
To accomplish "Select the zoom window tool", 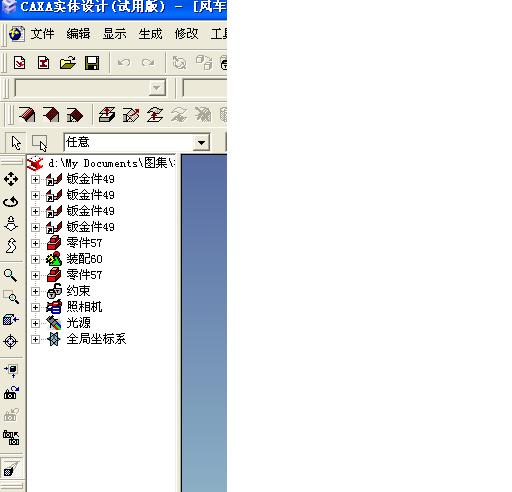I will 11,297.
